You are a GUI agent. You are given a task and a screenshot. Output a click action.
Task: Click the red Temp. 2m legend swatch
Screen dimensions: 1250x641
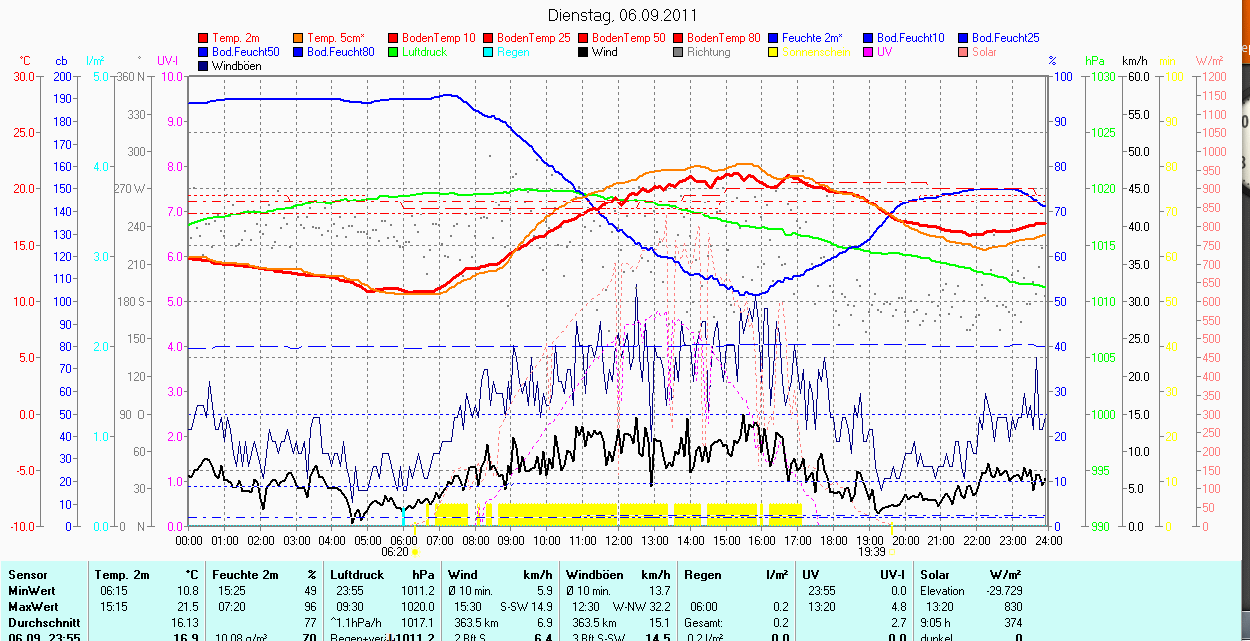pos(204,38)
